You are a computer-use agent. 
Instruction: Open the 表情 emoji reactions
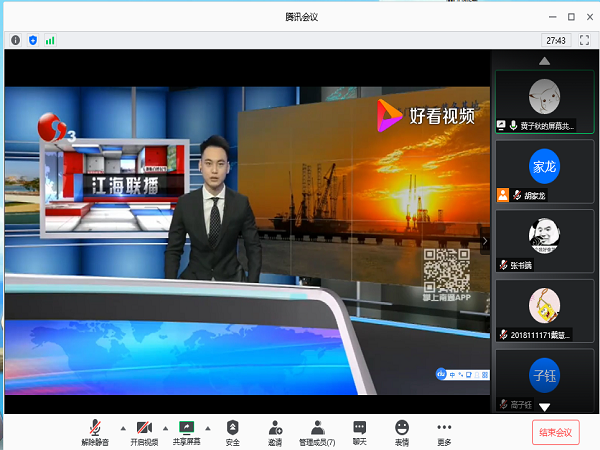[x=402, y=431]
